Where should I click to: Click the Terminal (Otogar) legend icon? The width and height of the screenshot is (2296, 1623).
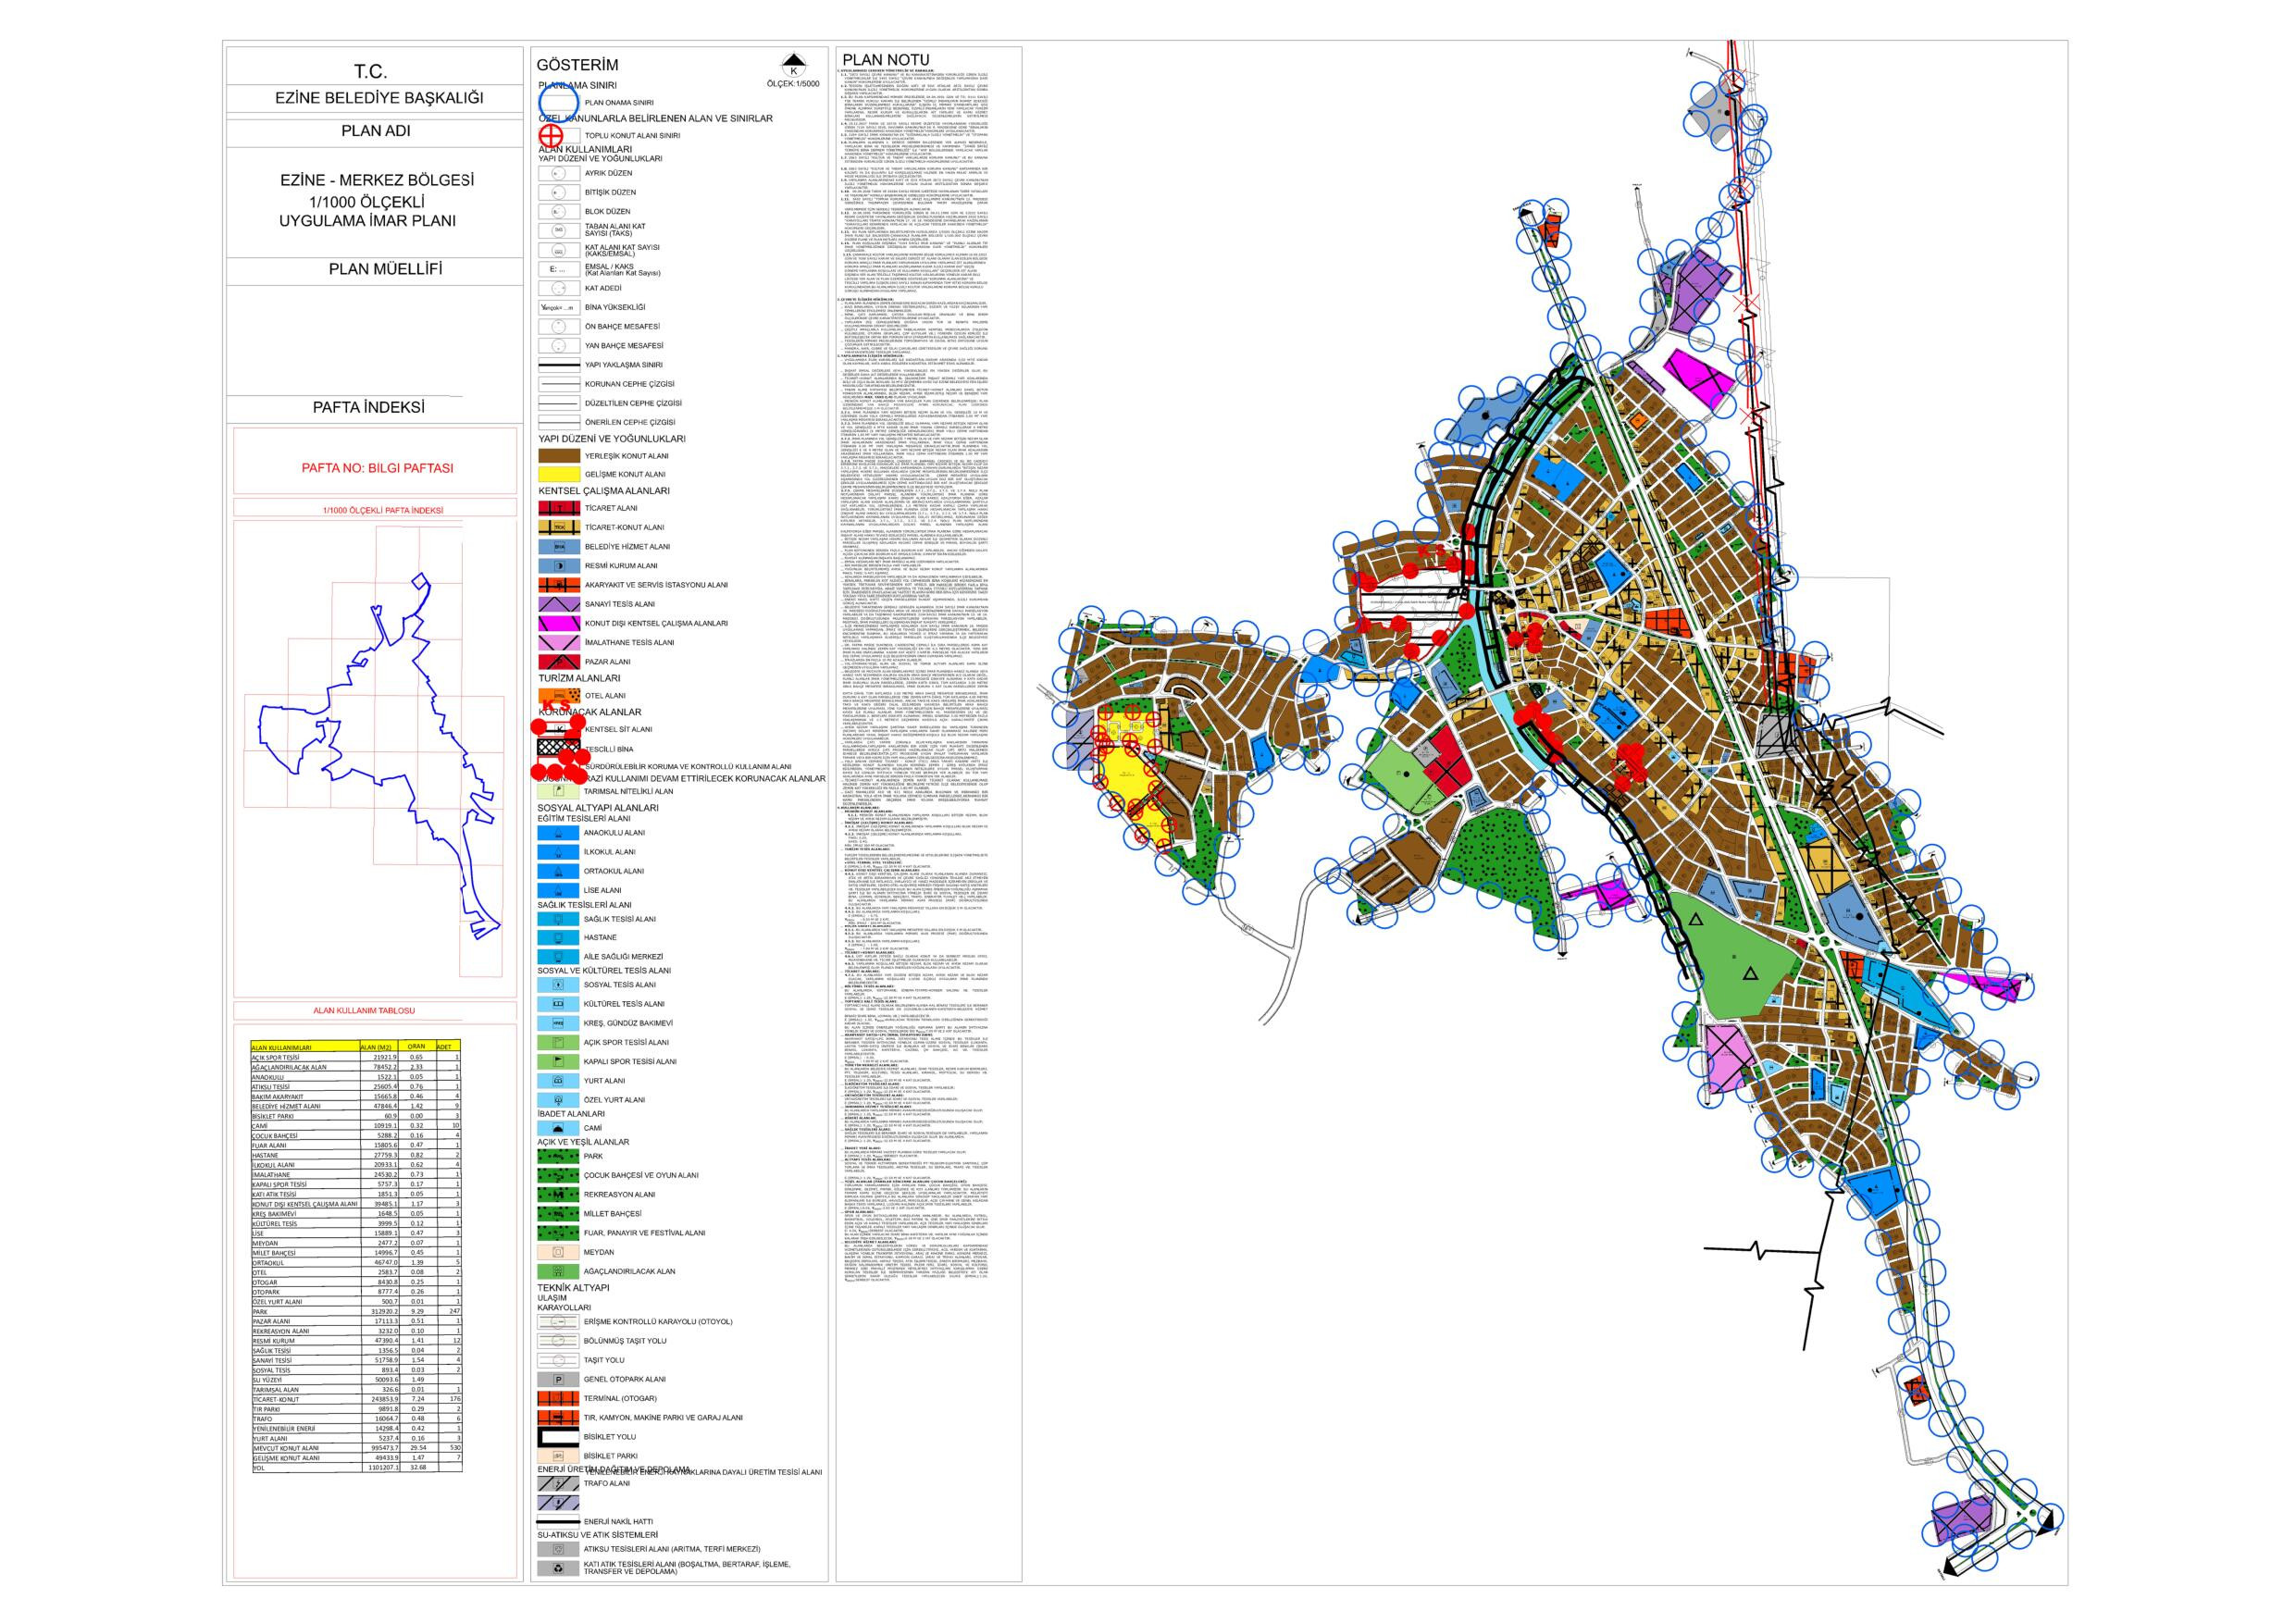tap(558, 1399)
